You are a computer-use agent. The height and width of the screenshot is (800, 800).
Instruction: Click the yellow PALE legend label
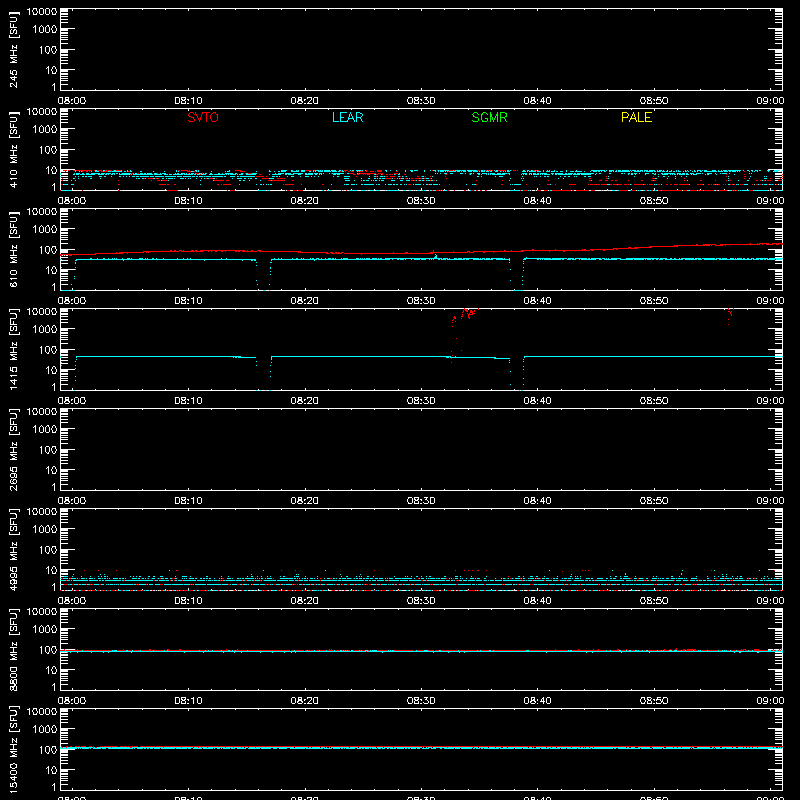point(636,117)
